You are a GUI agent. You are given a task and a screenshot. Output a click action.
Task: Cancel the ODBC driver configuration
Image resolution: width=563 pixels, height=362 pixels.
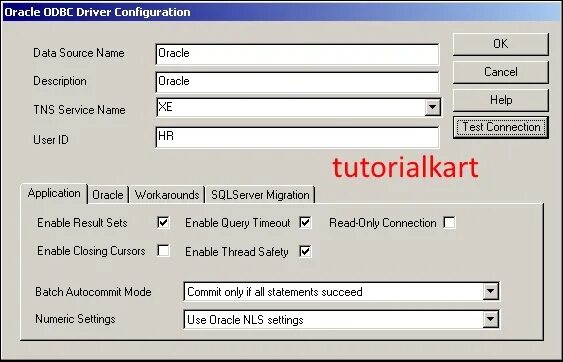click(x=501, y=72)
